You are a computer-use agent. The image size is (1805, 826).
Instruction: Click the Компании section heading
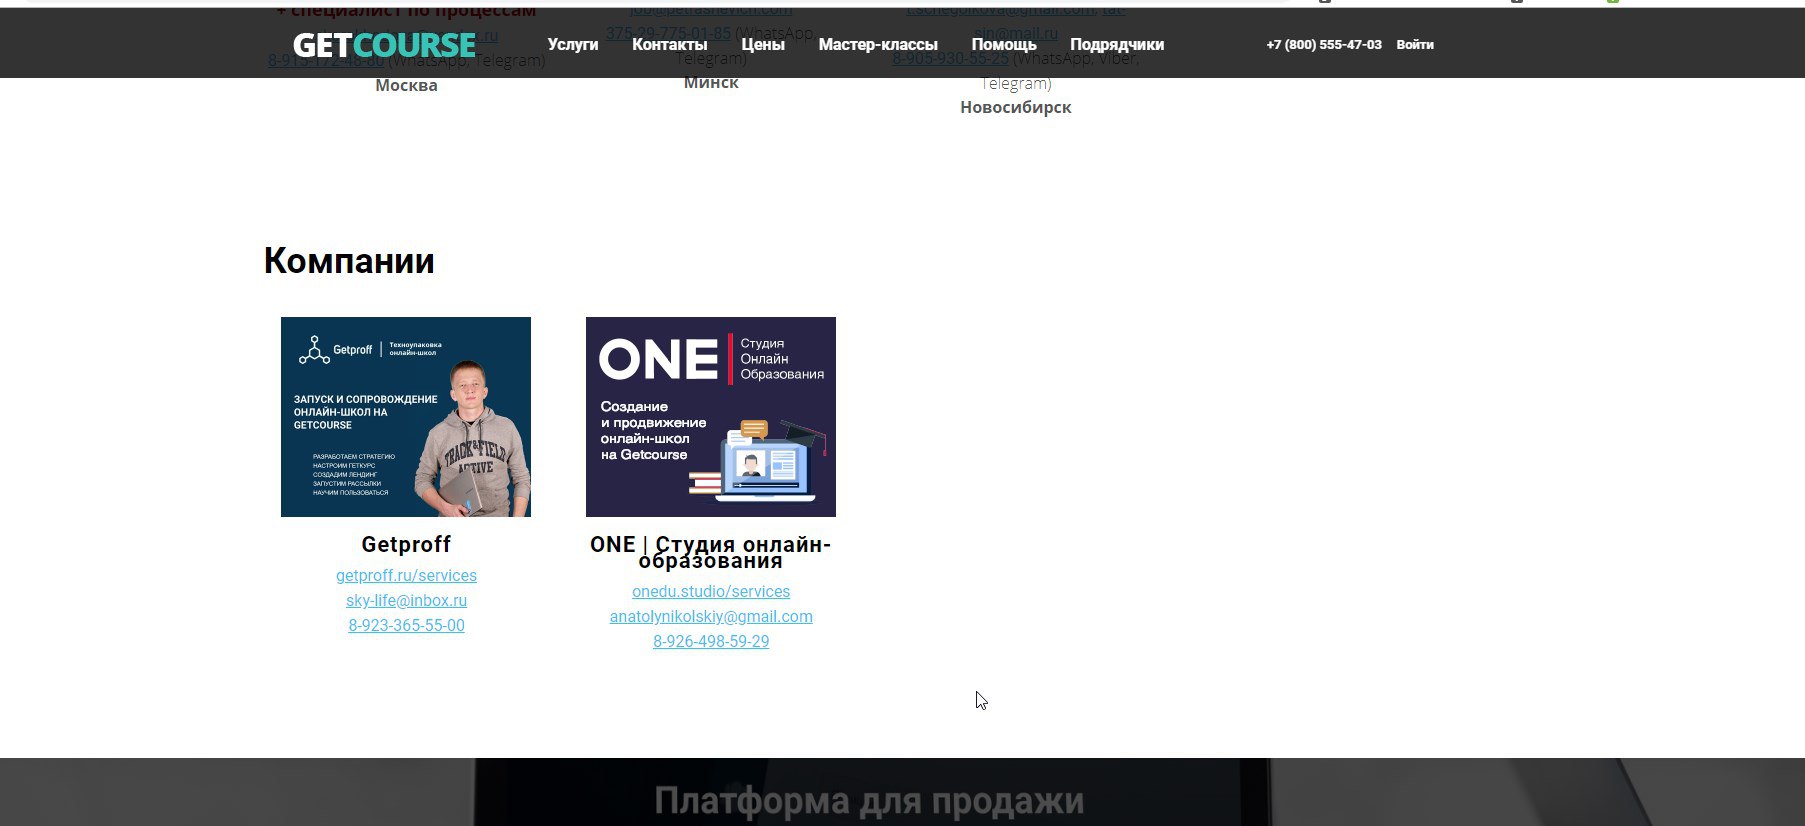[x=349, y=261]
